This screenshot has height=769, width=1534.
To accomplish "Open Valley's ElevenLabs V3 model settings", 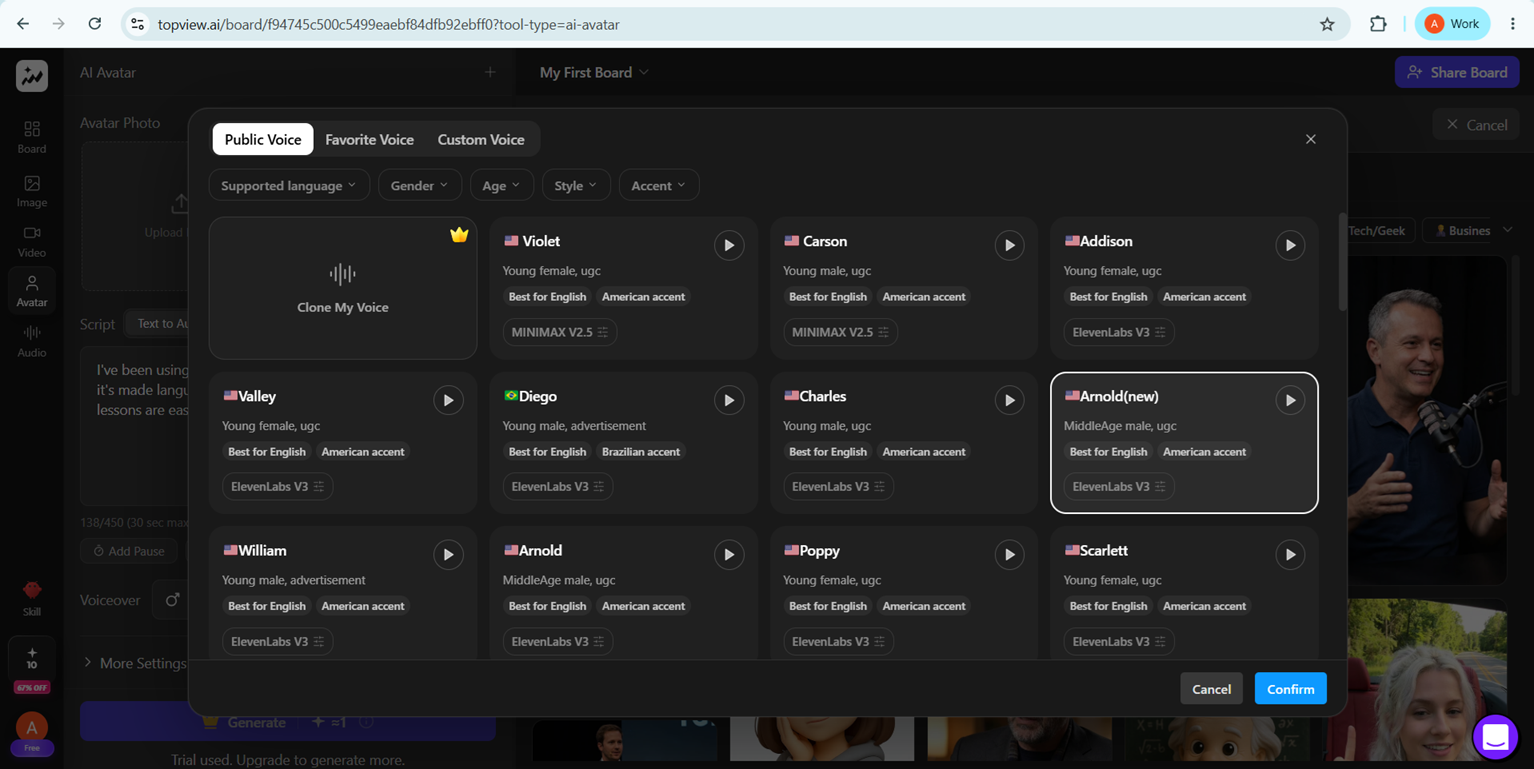I will [x=277, y=487].
